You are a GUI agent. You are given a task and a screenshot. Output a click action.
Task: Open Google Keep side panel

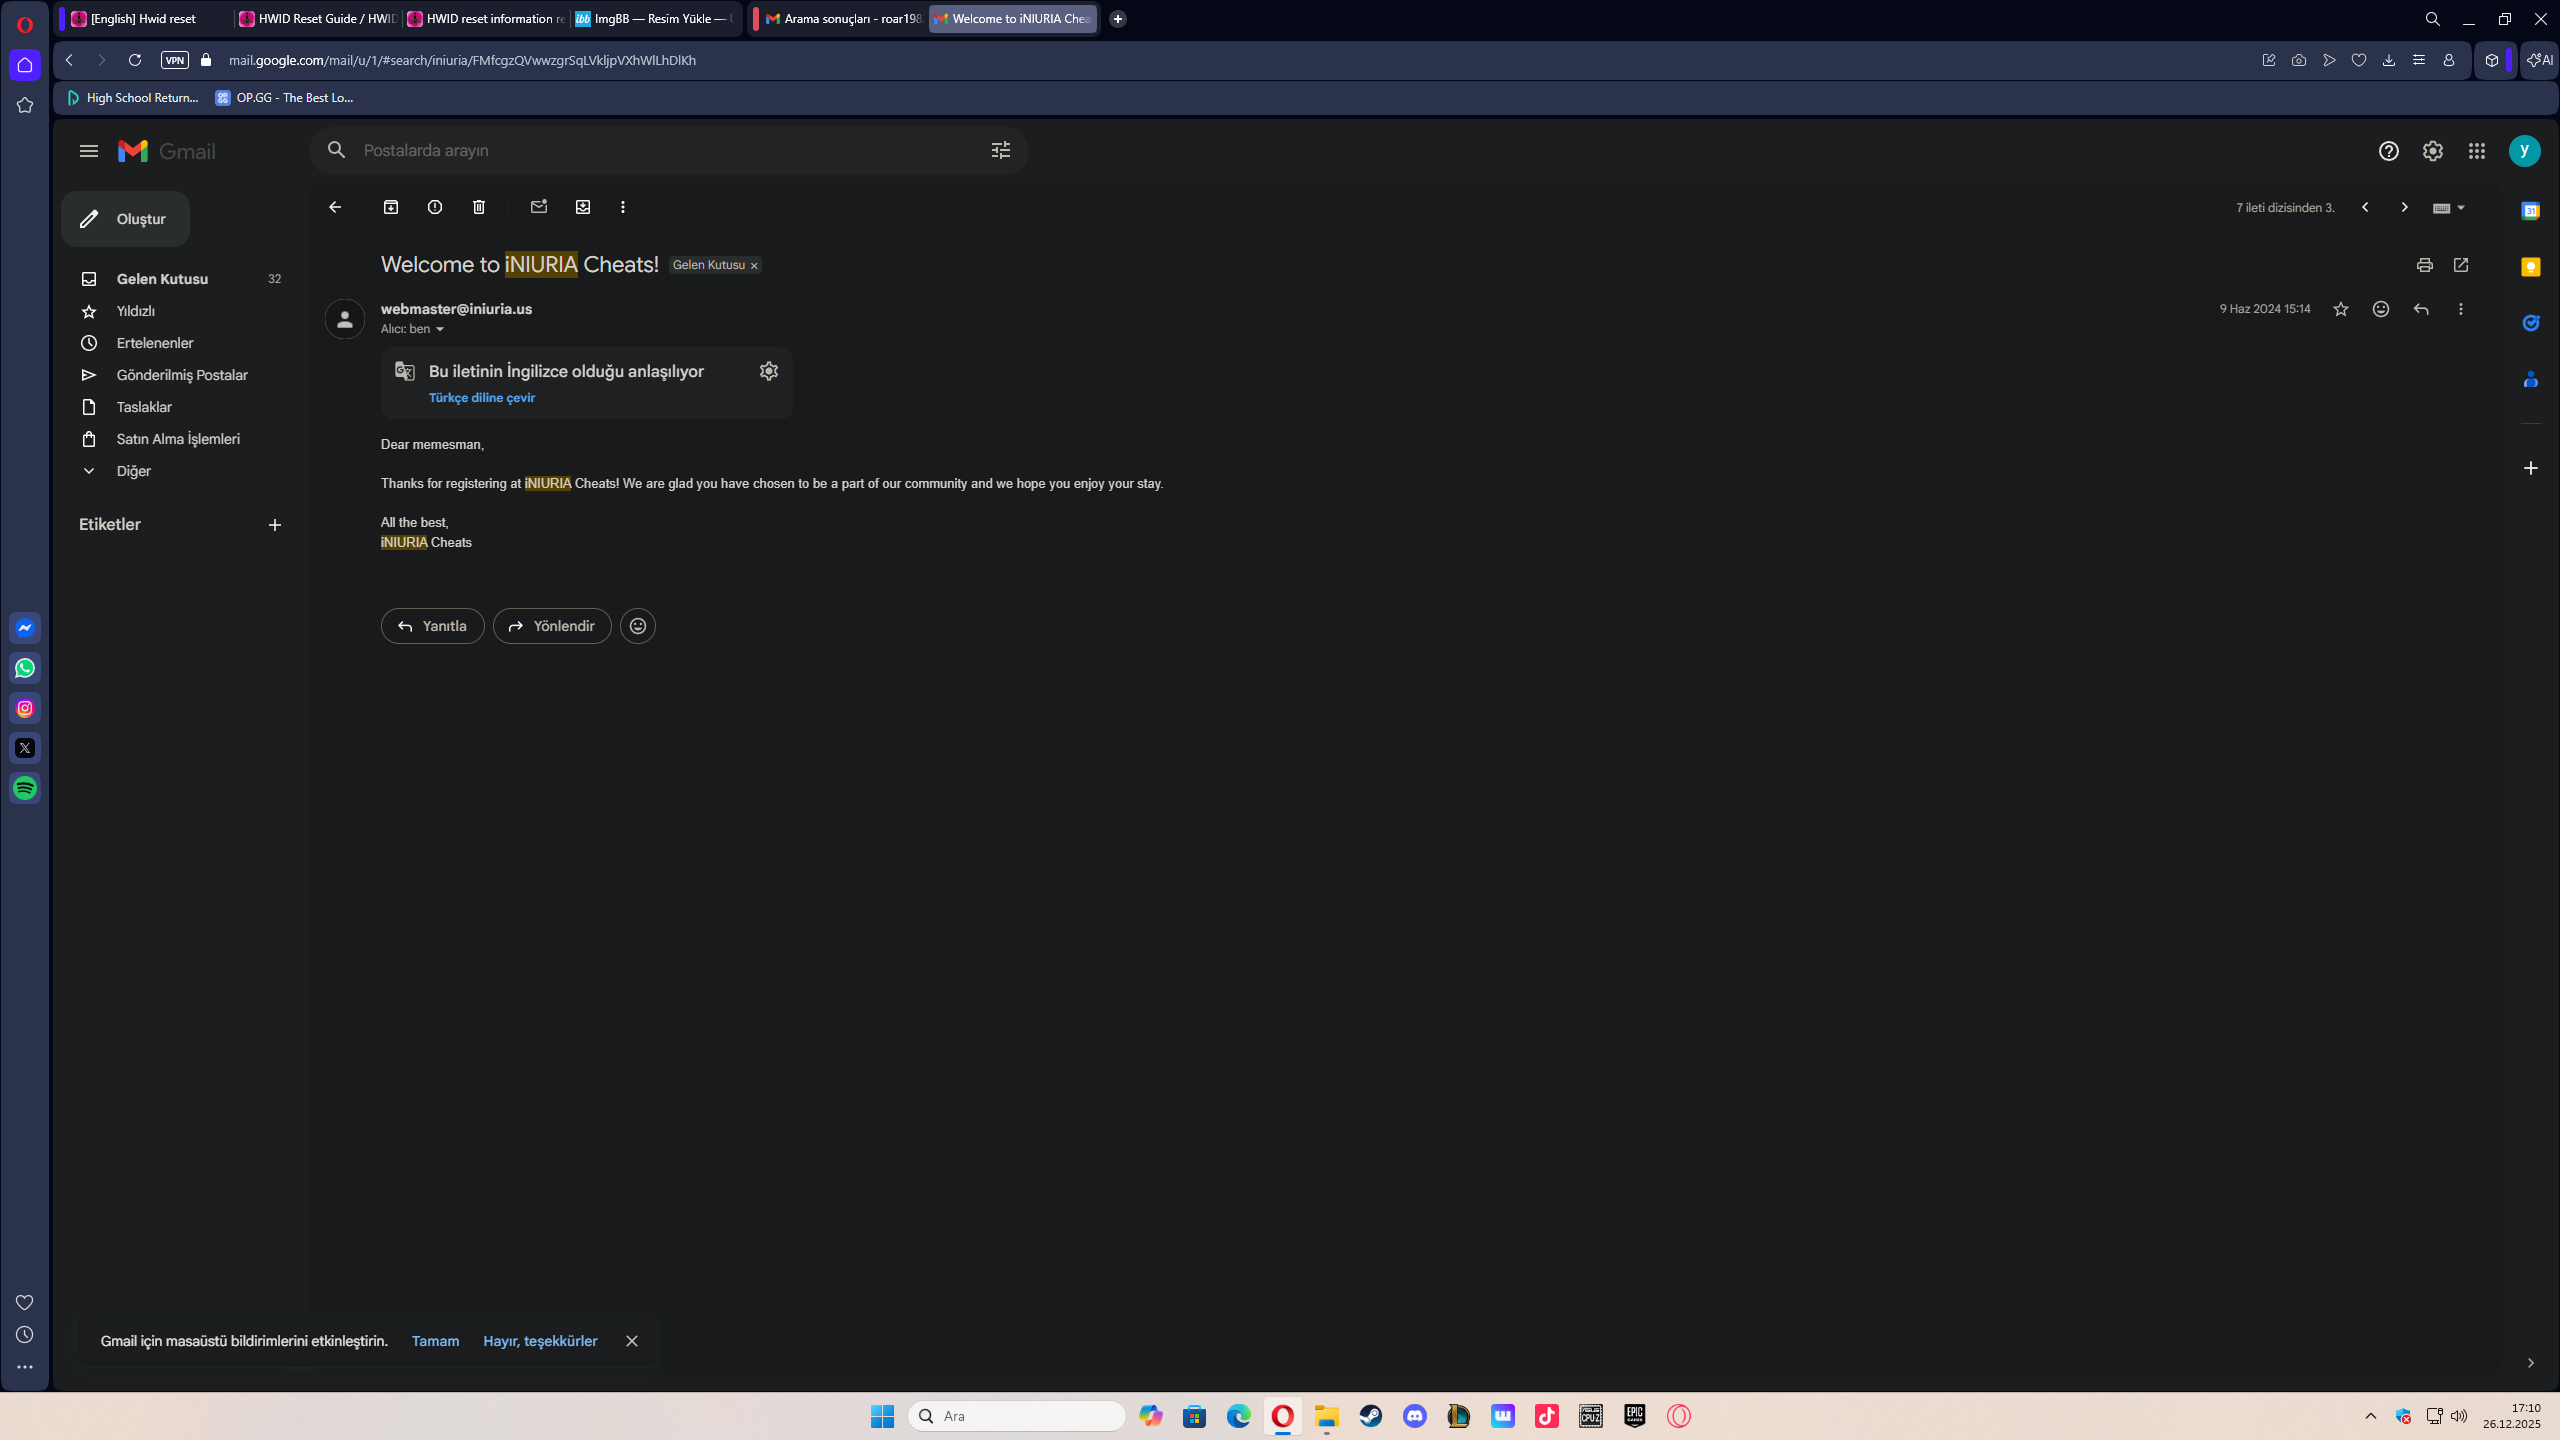(2531, 267)
